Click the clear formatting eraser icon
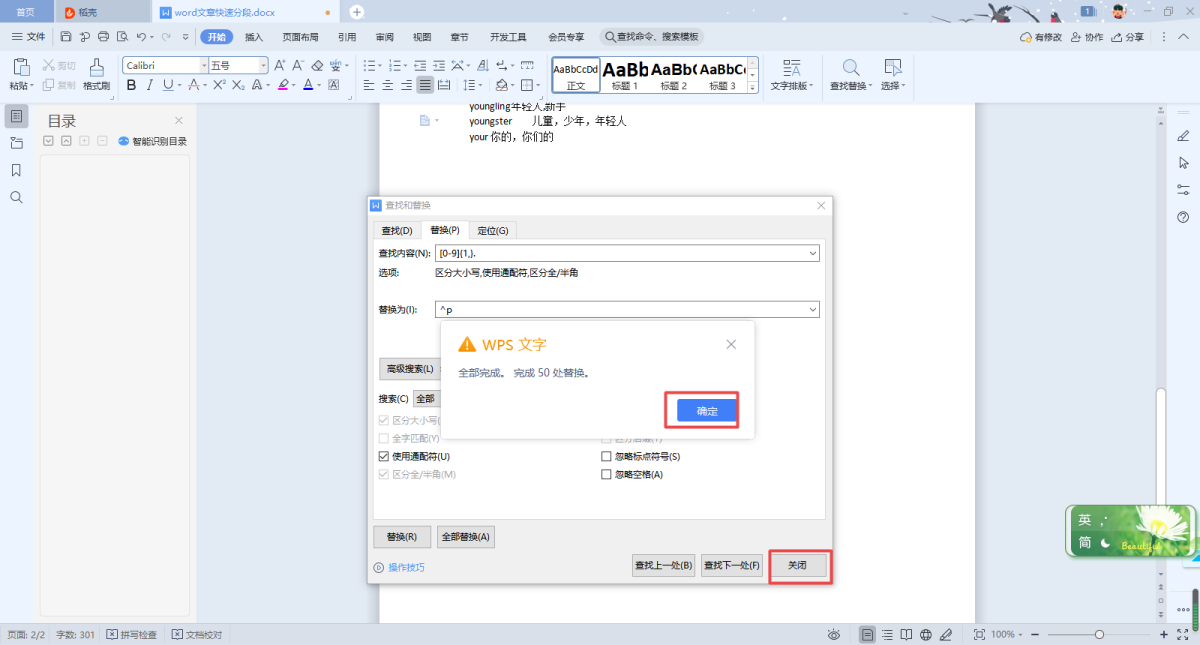 click(x=317, y=65)
